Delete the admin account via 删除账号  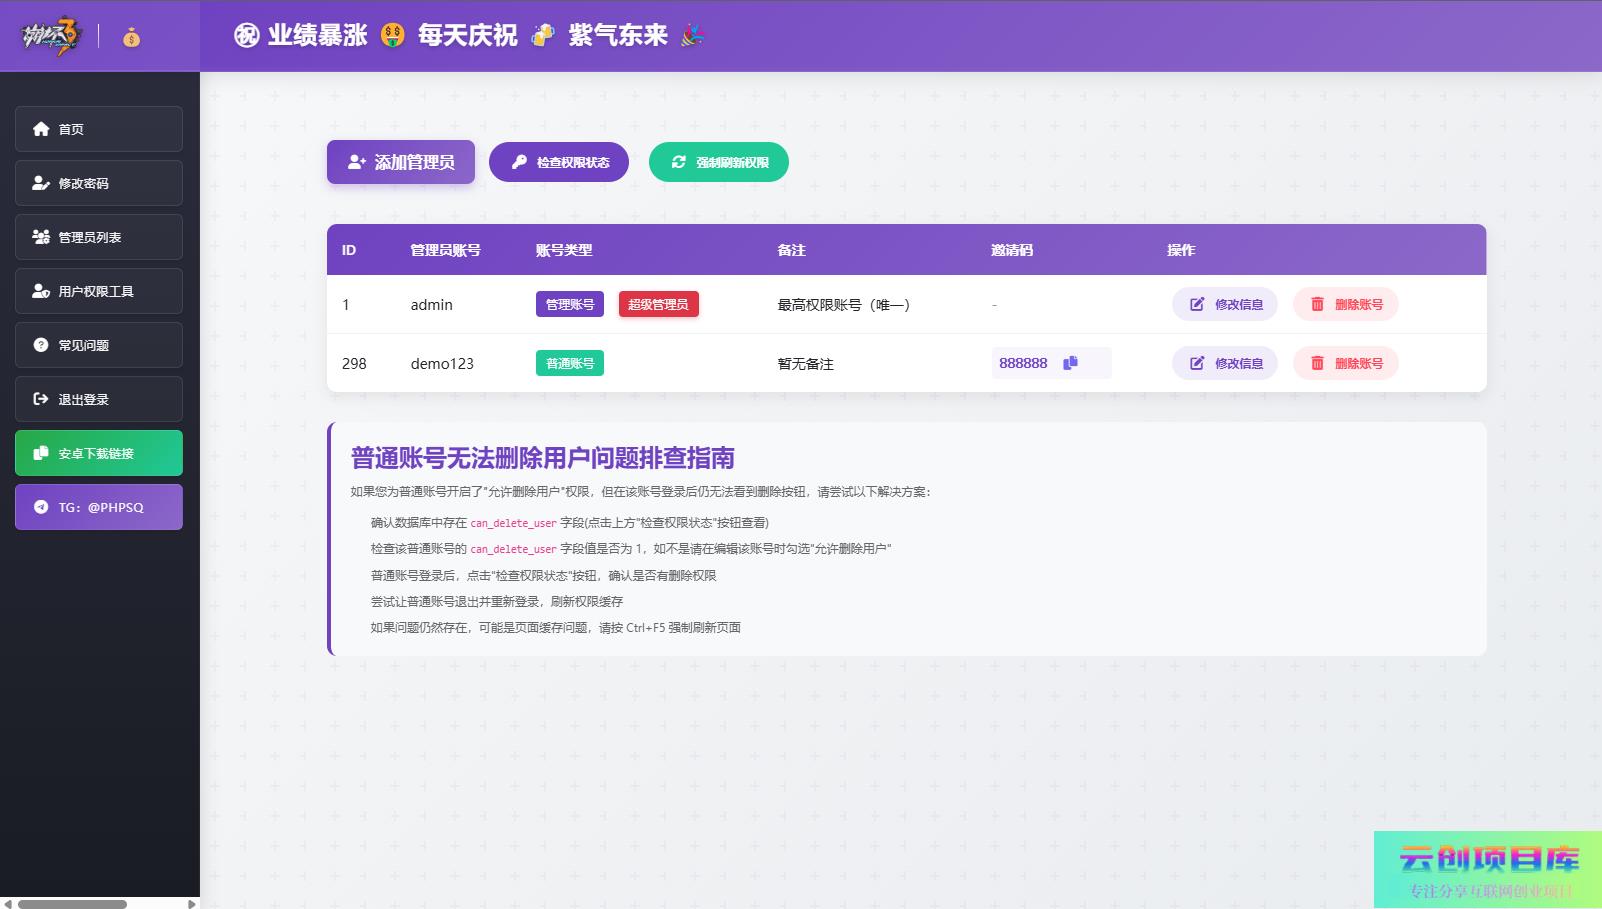point(1345,304)
